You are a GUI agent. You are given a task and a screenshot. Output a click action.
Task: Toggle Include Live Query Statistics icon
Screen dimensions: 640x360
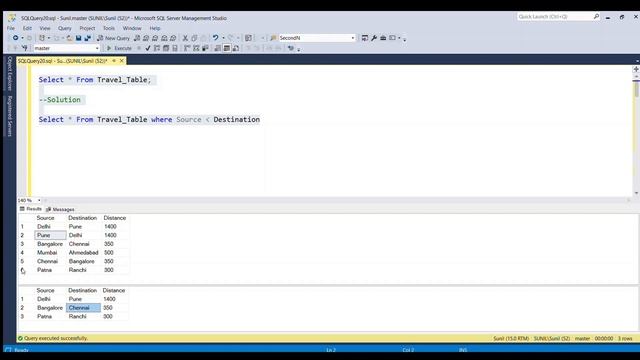(x=196, y=48)
